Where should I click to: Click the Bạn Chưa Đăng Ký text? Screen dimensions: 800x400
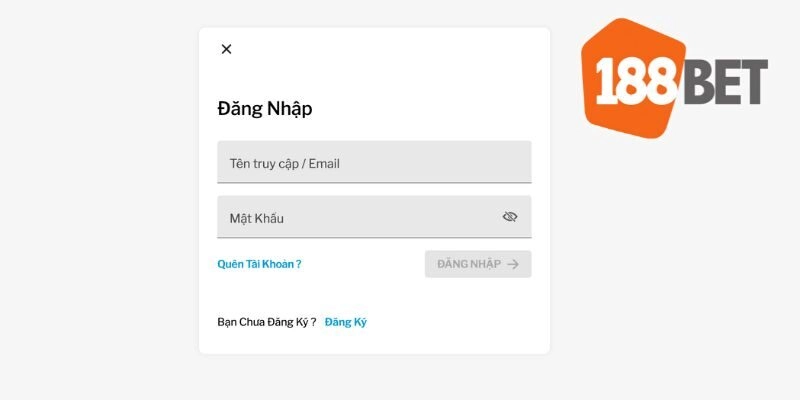point(266,322)
